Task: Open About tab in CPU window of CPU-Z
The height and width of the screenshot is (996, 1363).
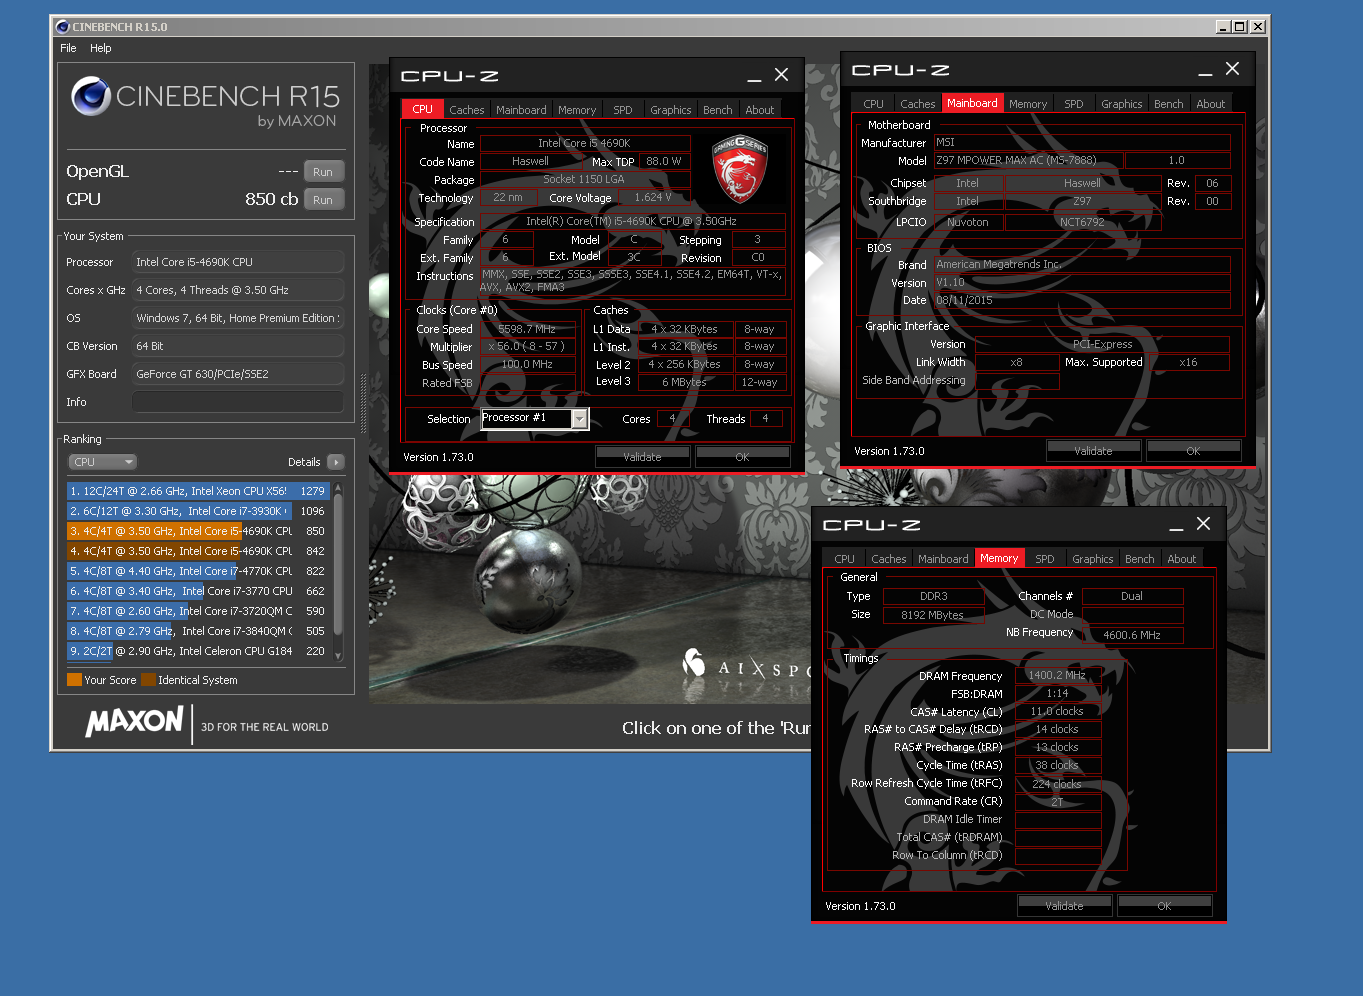Action: pos(759,110)
